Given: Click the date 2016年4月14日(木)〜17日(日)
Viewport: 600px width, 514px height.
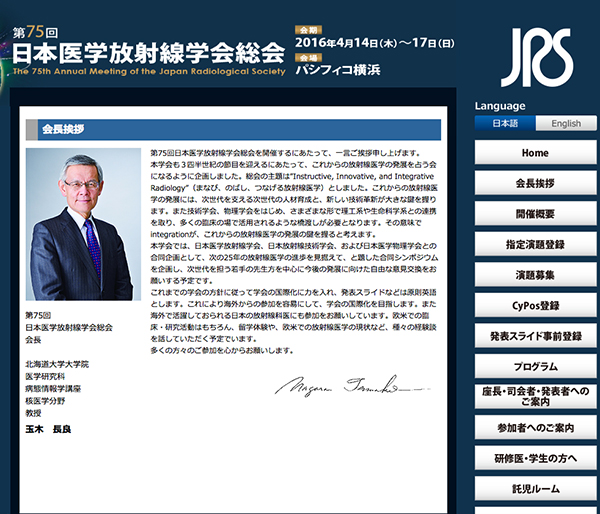Looking at the screenshot, I should [375, 42].
